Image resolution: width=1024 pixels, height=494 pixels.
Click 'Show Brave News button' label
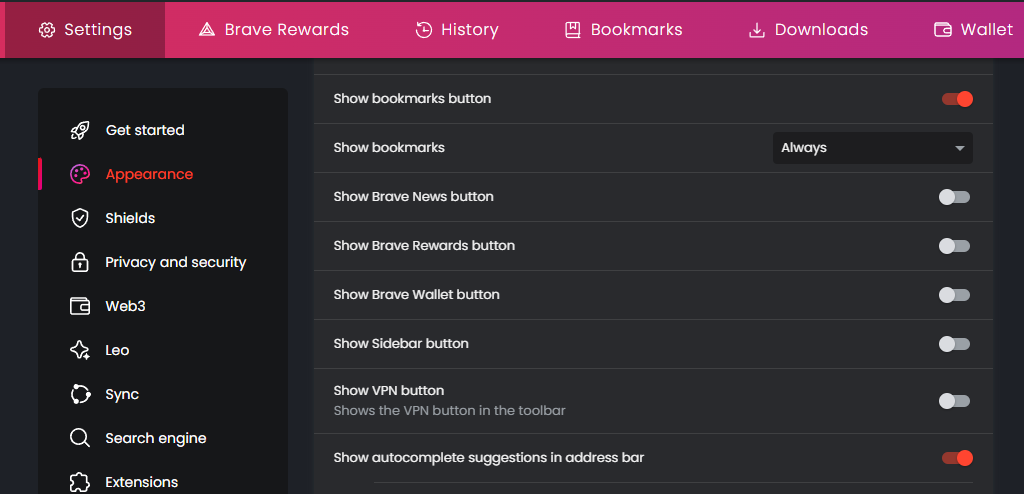point(413,197)
